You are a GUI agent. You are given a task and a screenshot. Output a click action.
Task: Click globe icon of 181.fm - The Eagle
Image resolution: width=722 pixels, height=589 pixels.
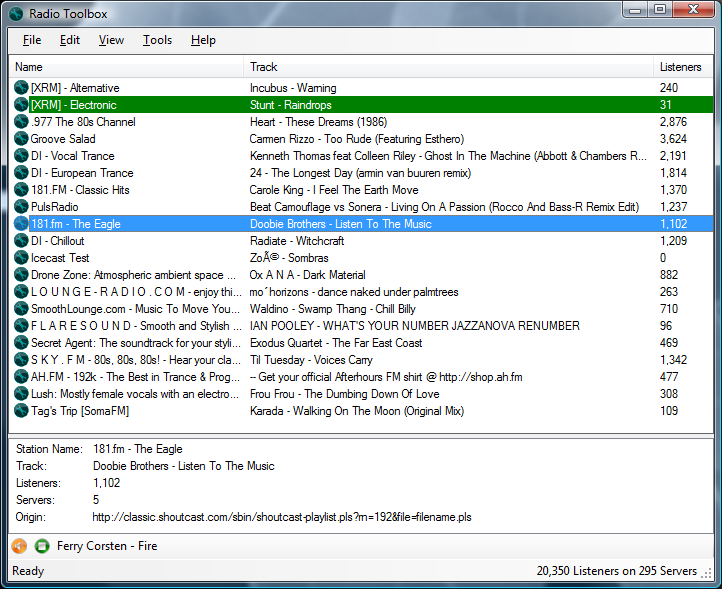[21, 224]
